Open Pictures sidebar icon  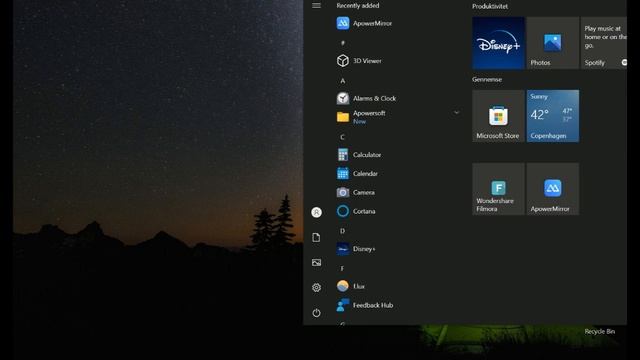click(316, 262)
